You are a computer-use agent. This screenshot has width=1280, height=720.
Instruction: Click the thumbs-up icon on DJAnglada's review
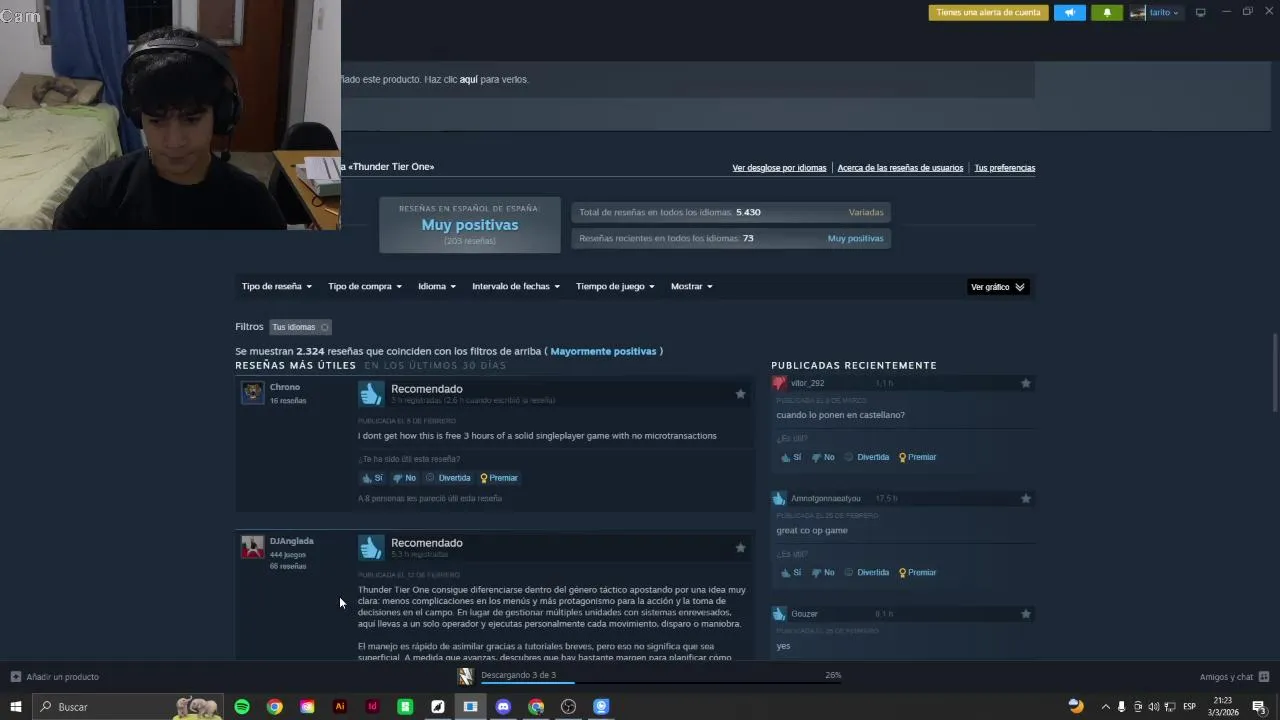(371, 548)
